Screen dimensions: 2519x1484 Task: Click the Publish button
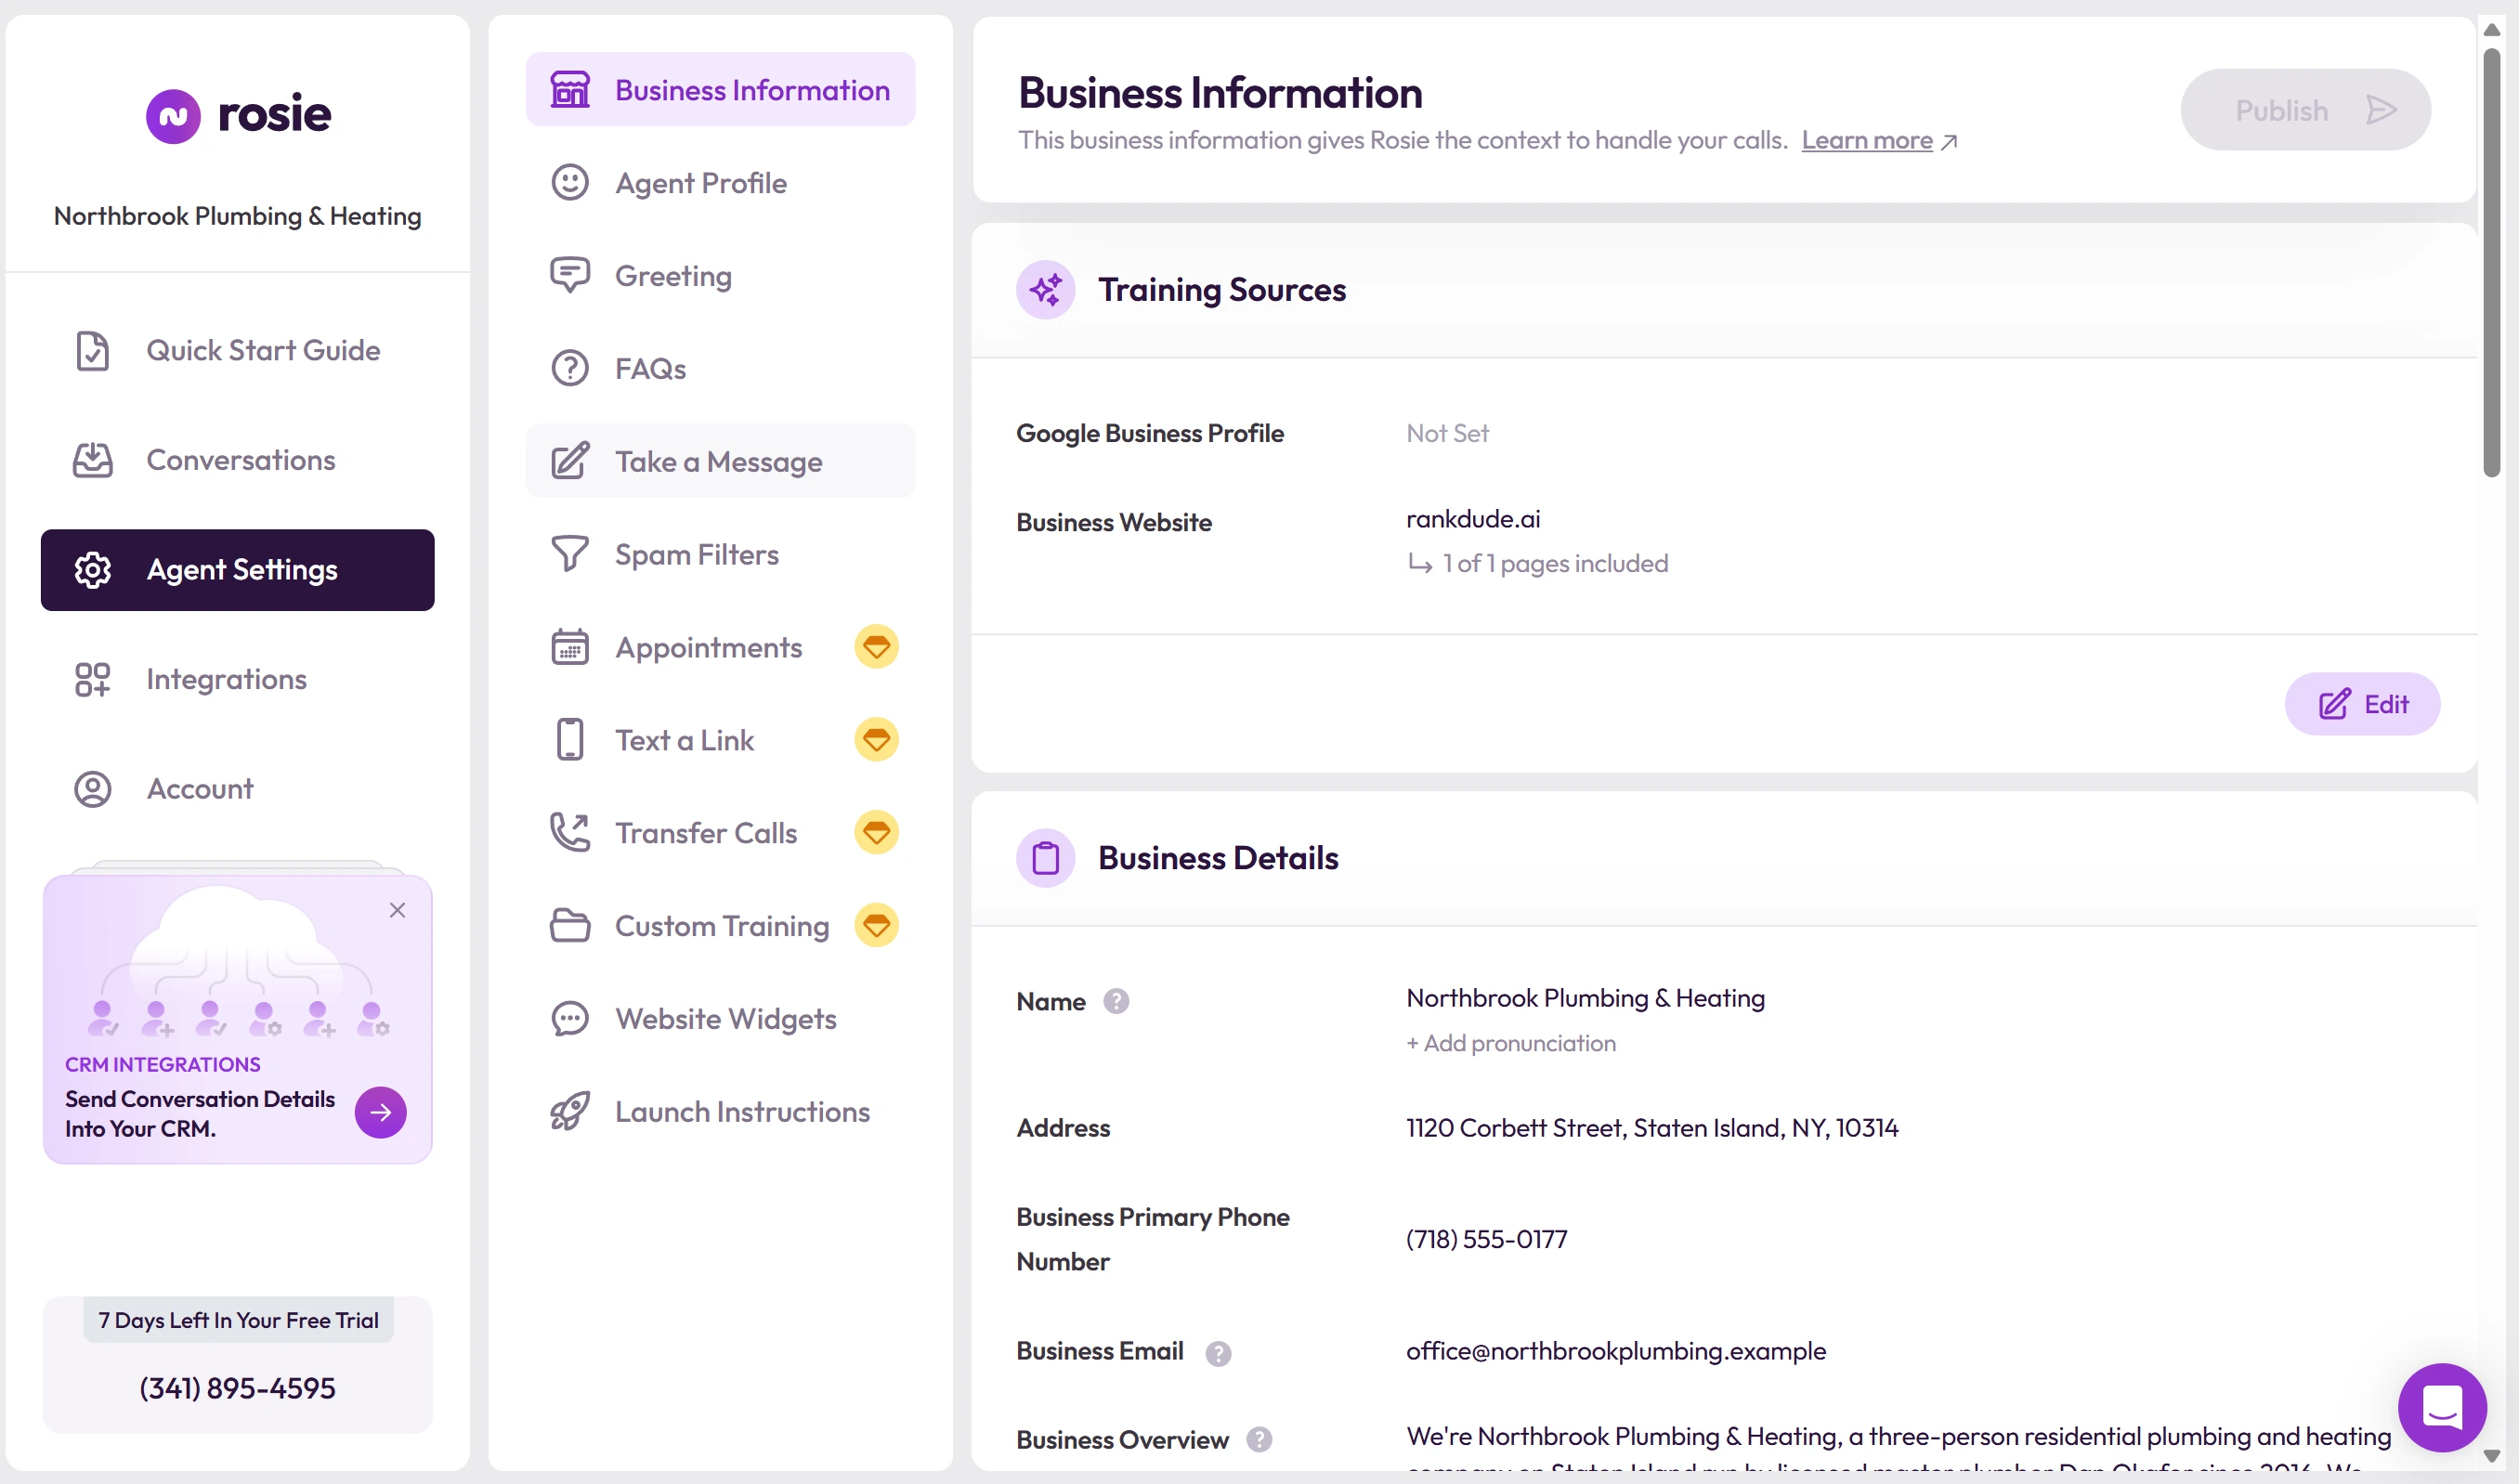(2304, 110)
